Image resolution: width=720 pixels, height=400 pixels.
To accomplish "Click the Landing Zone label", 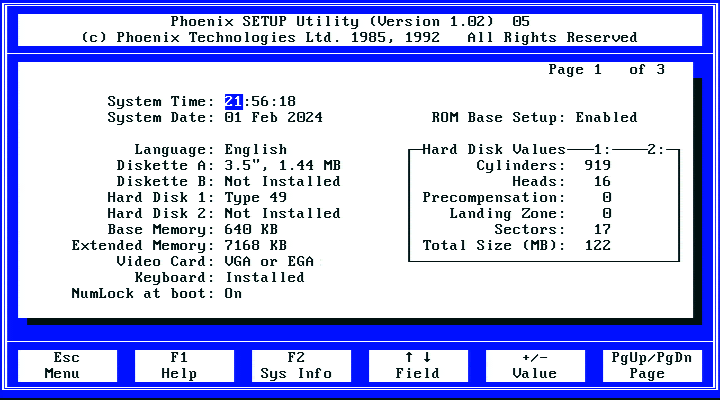I will pyautogui.click(x=507, y=214).
